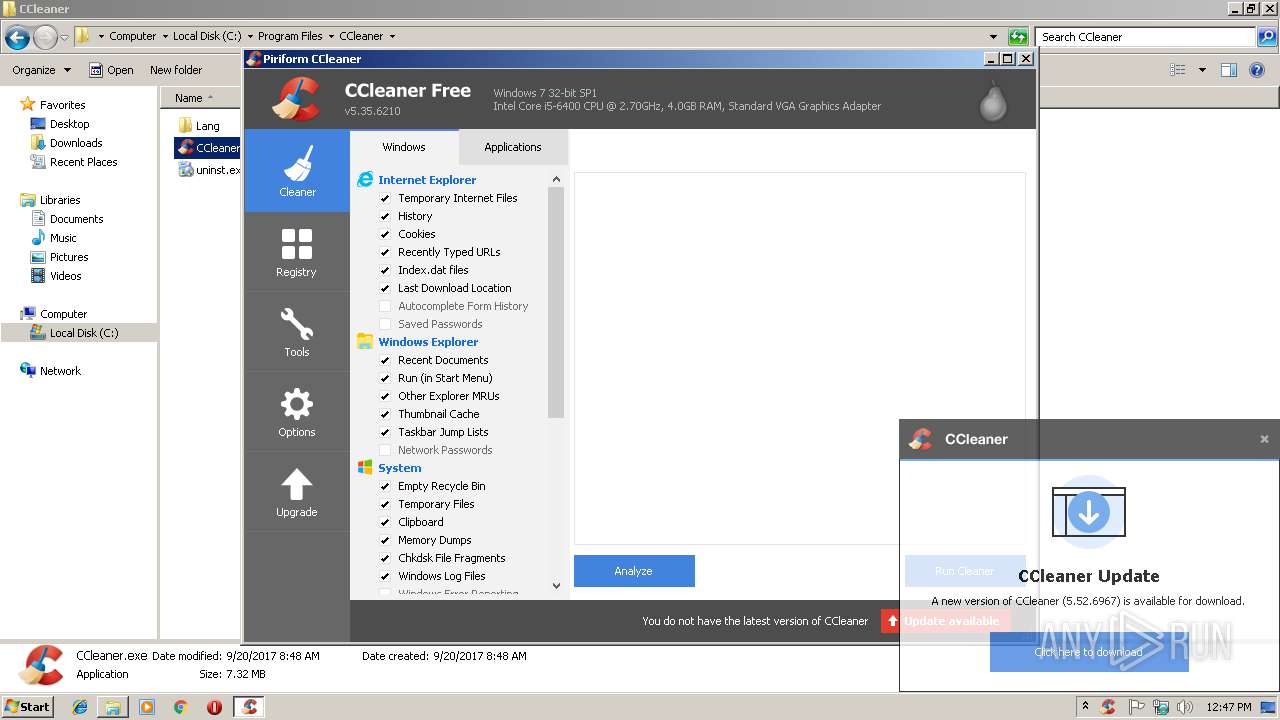Select the uninst.exe file in Explorer
Screen dimensions: 1280x720
[208, 170]
